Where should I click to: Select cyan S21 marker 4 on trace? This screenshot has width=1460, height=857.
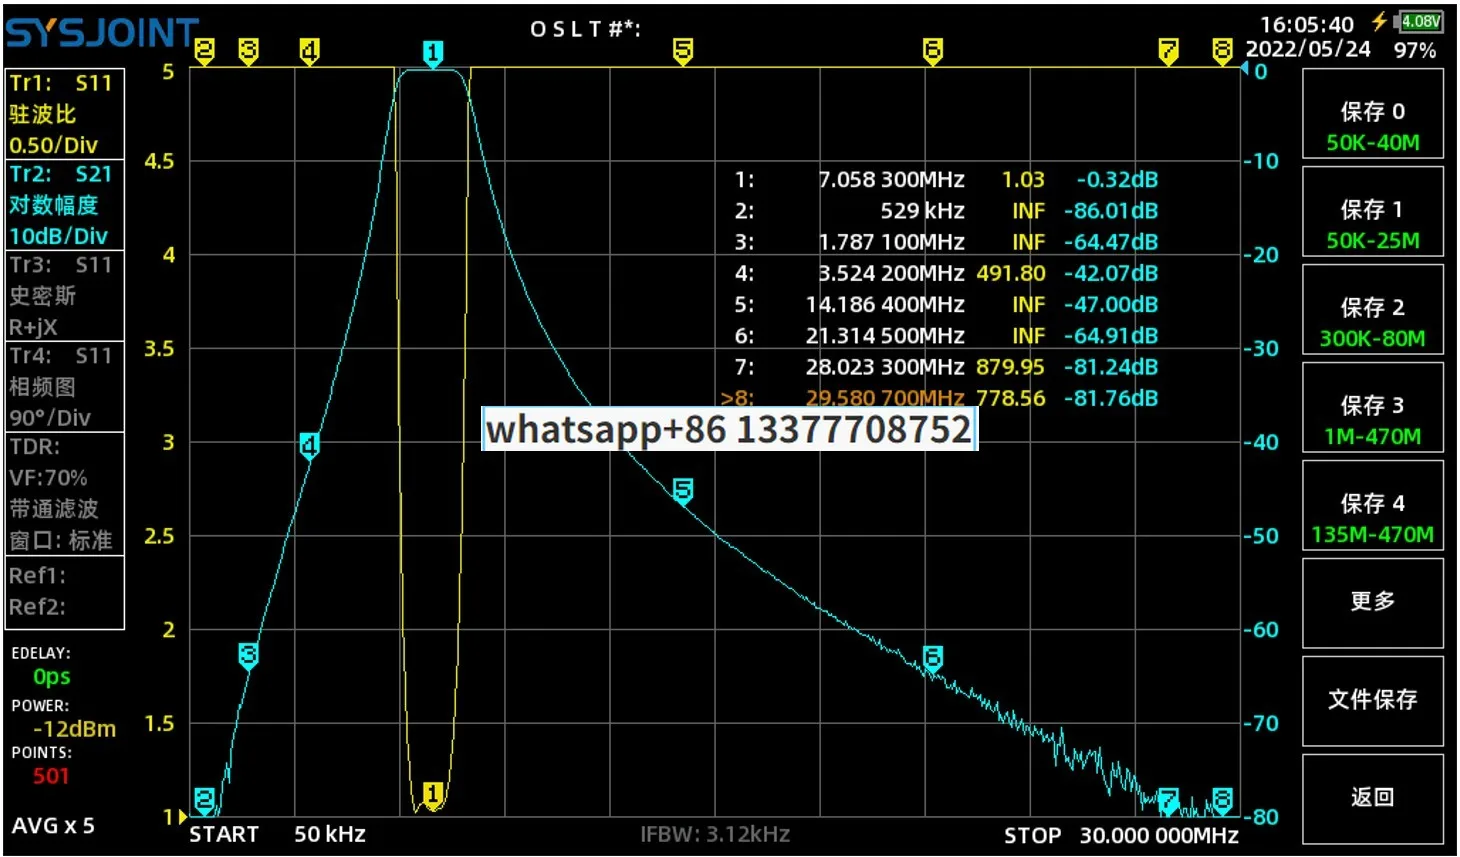click(x=309, y=446)
